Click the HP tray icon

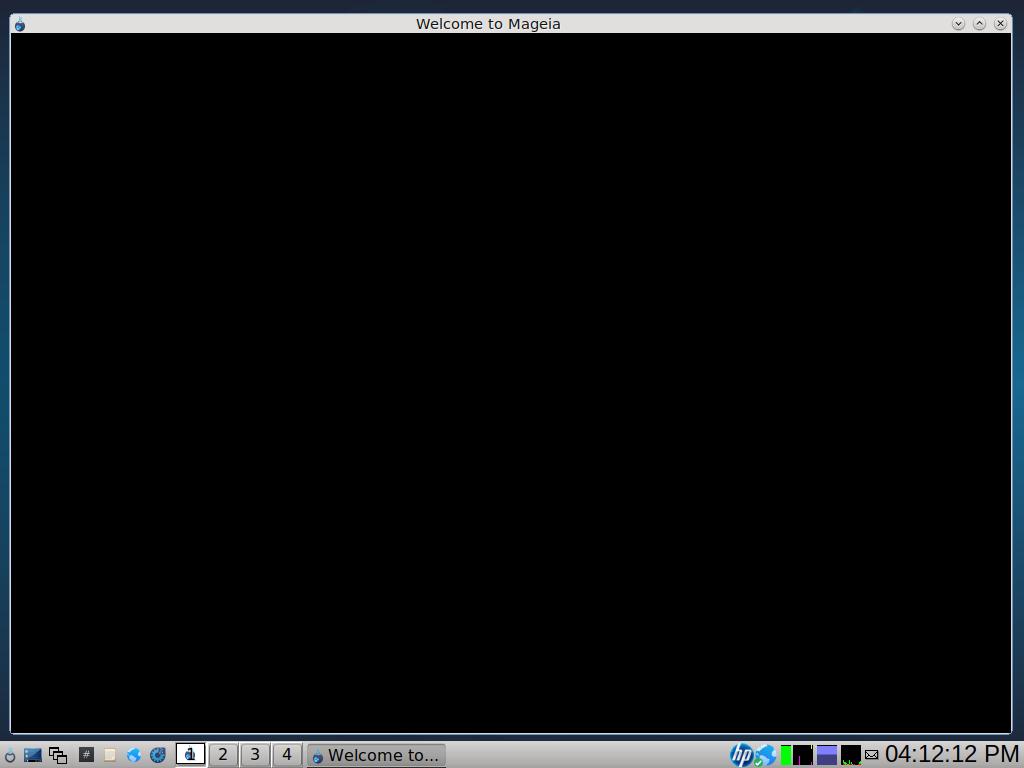[741, 755]
